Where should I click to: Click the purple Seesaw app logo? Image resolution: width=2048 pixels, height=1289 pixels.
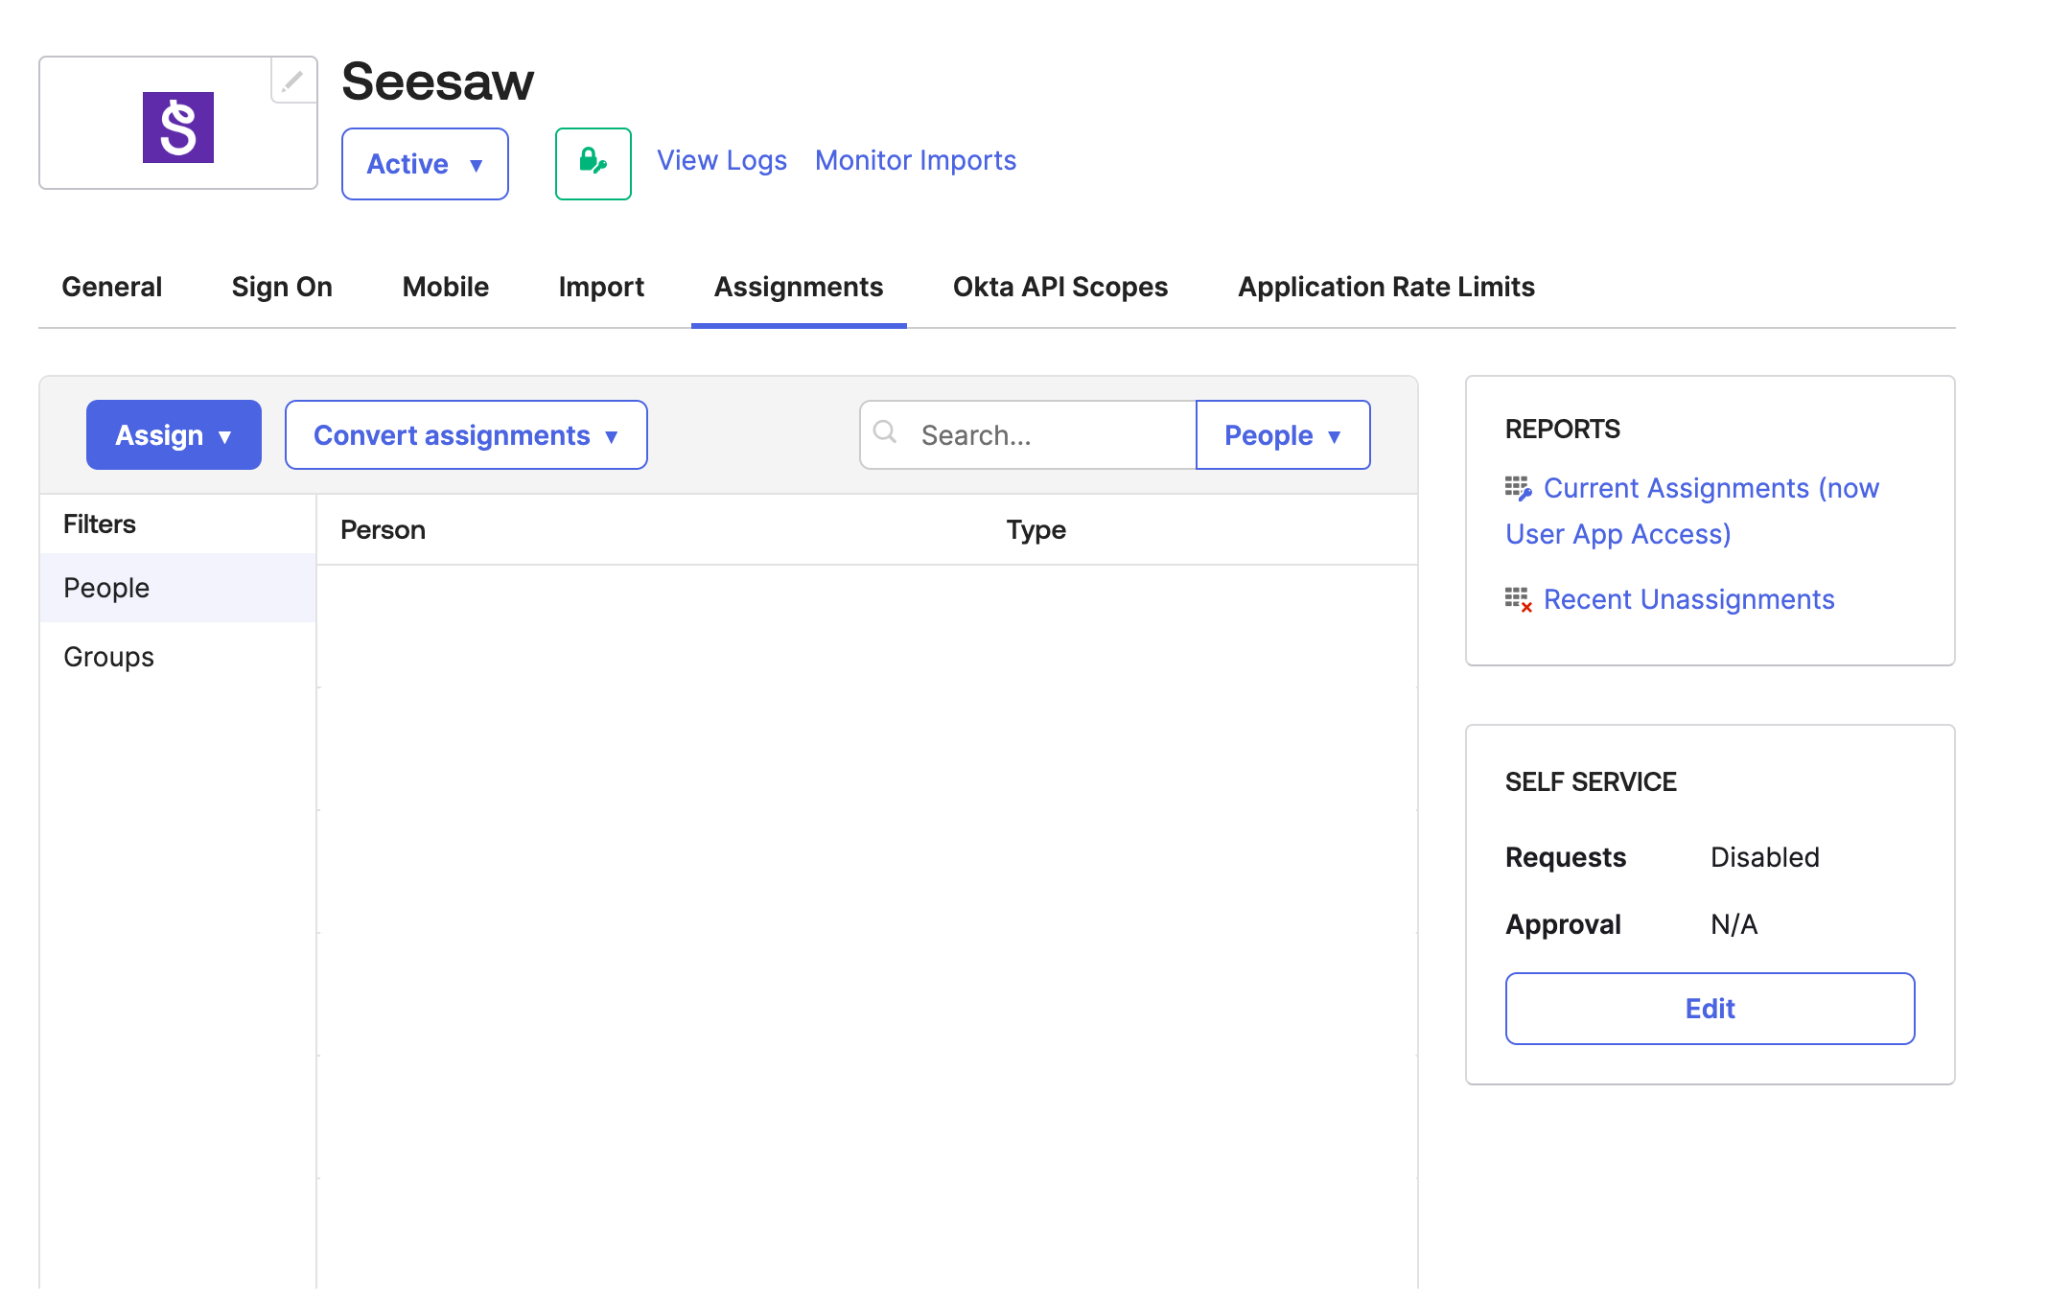[x=178, y=127]
